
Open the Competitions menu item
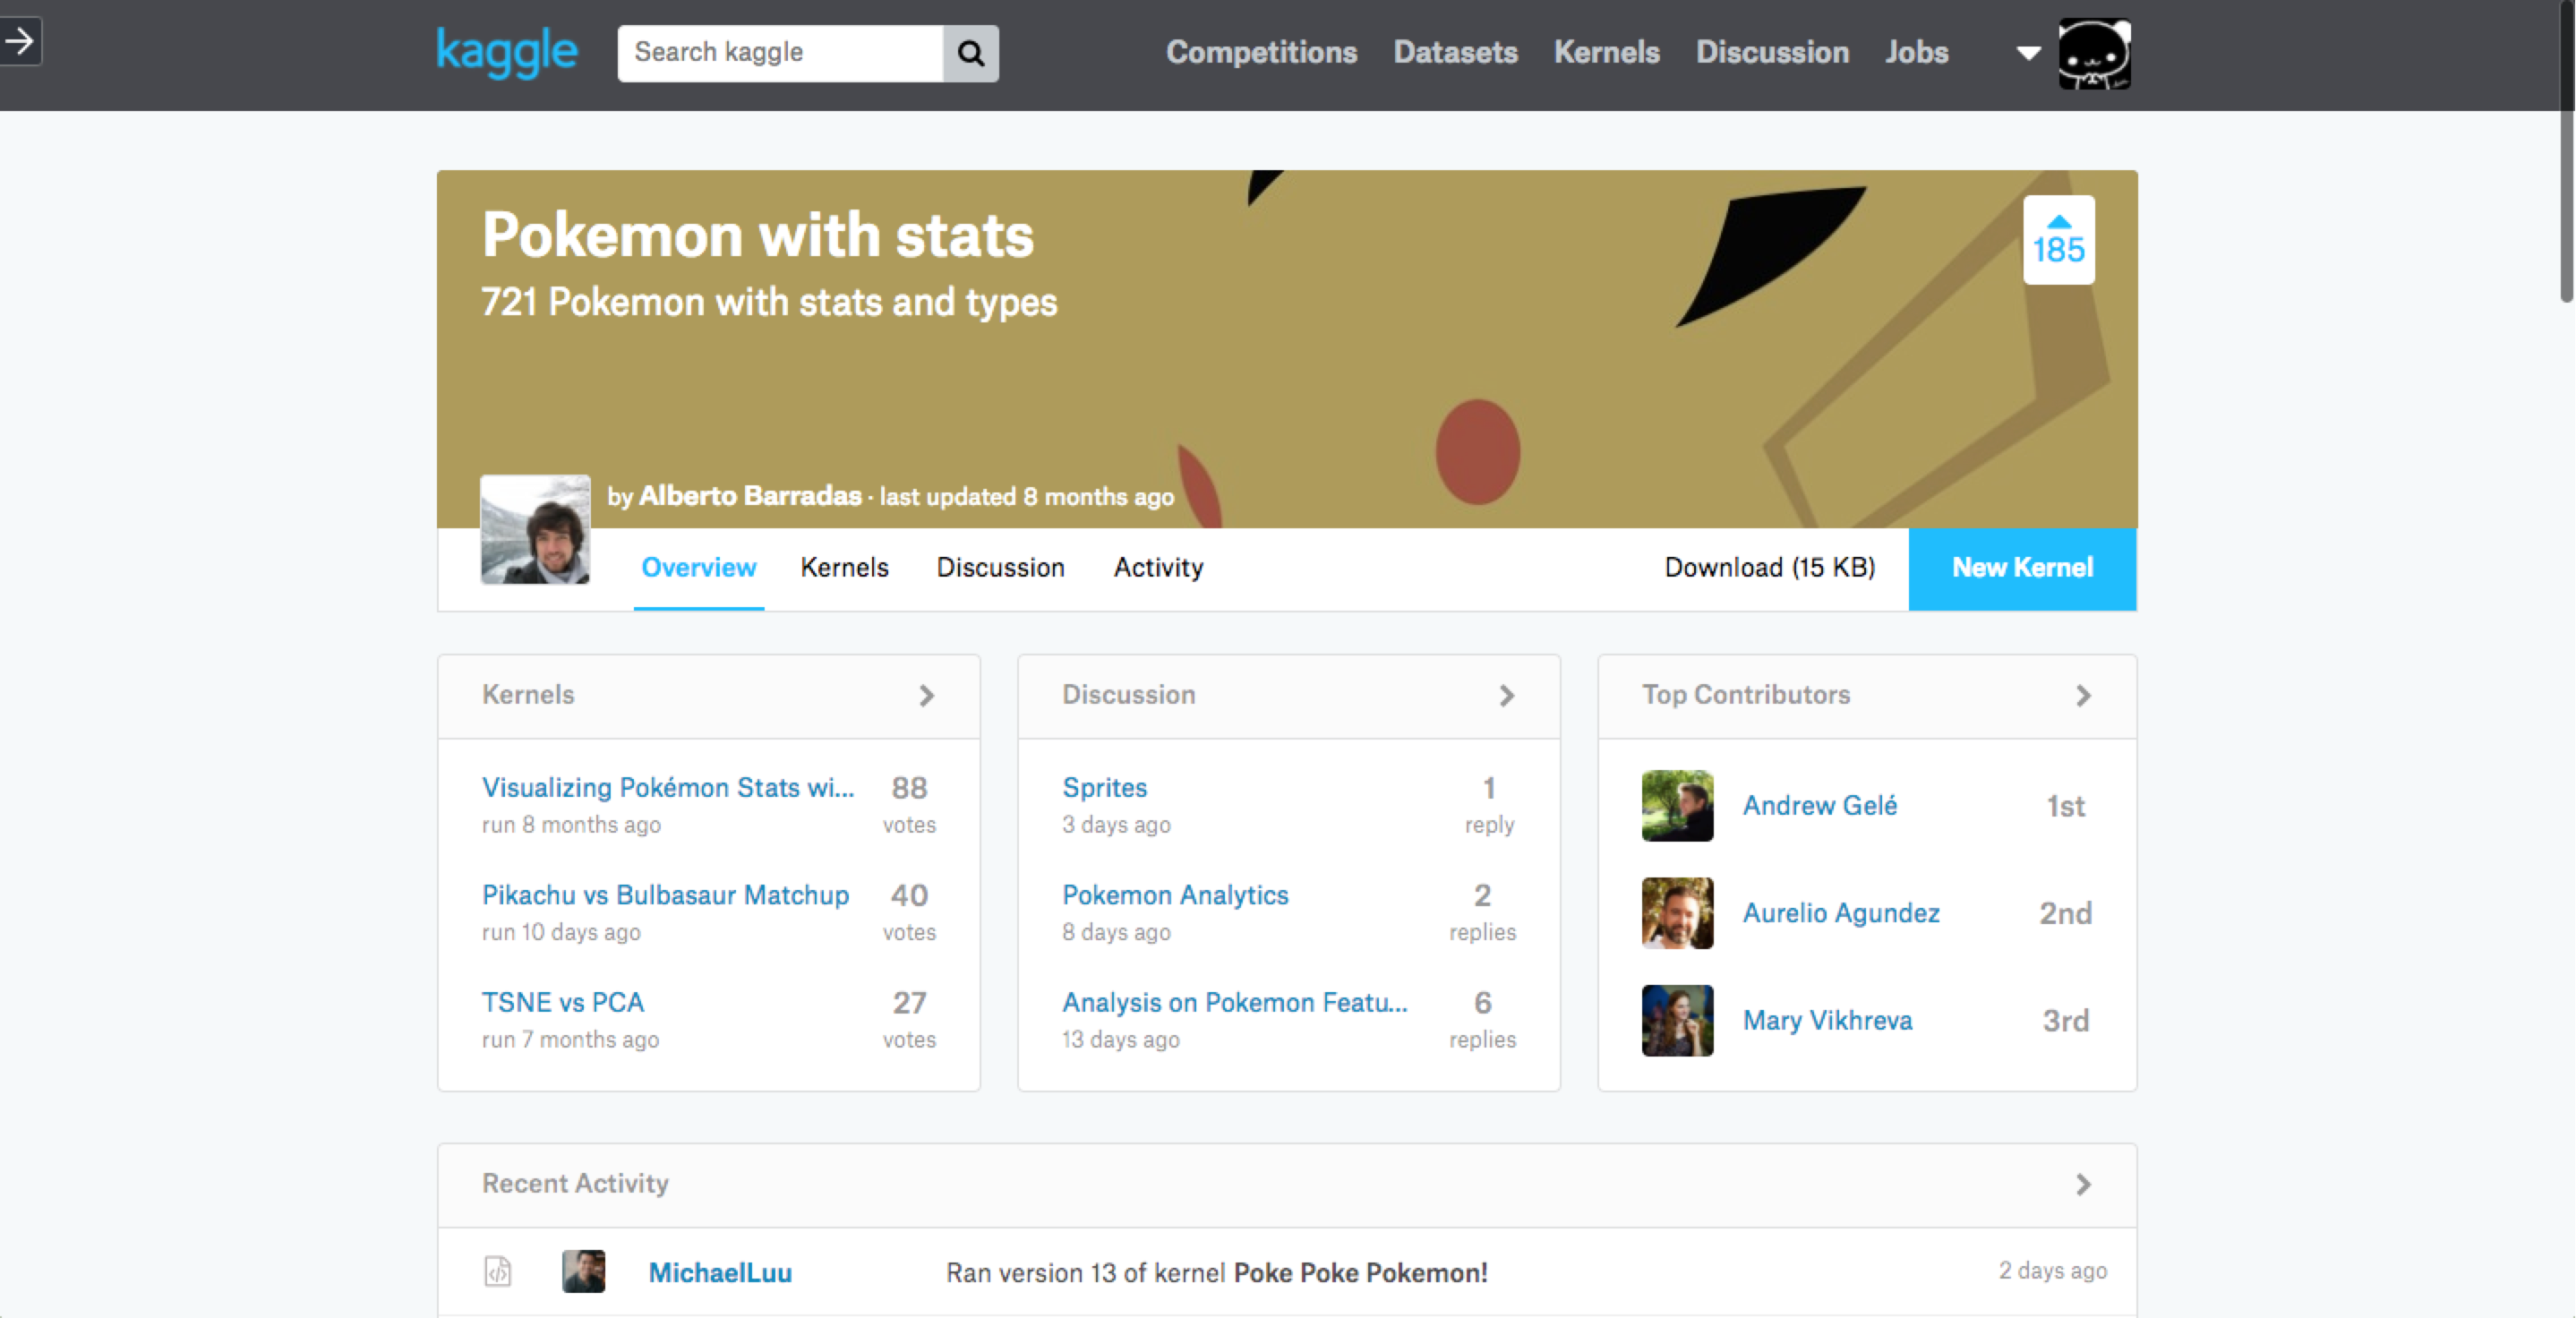coord(1261,52)
